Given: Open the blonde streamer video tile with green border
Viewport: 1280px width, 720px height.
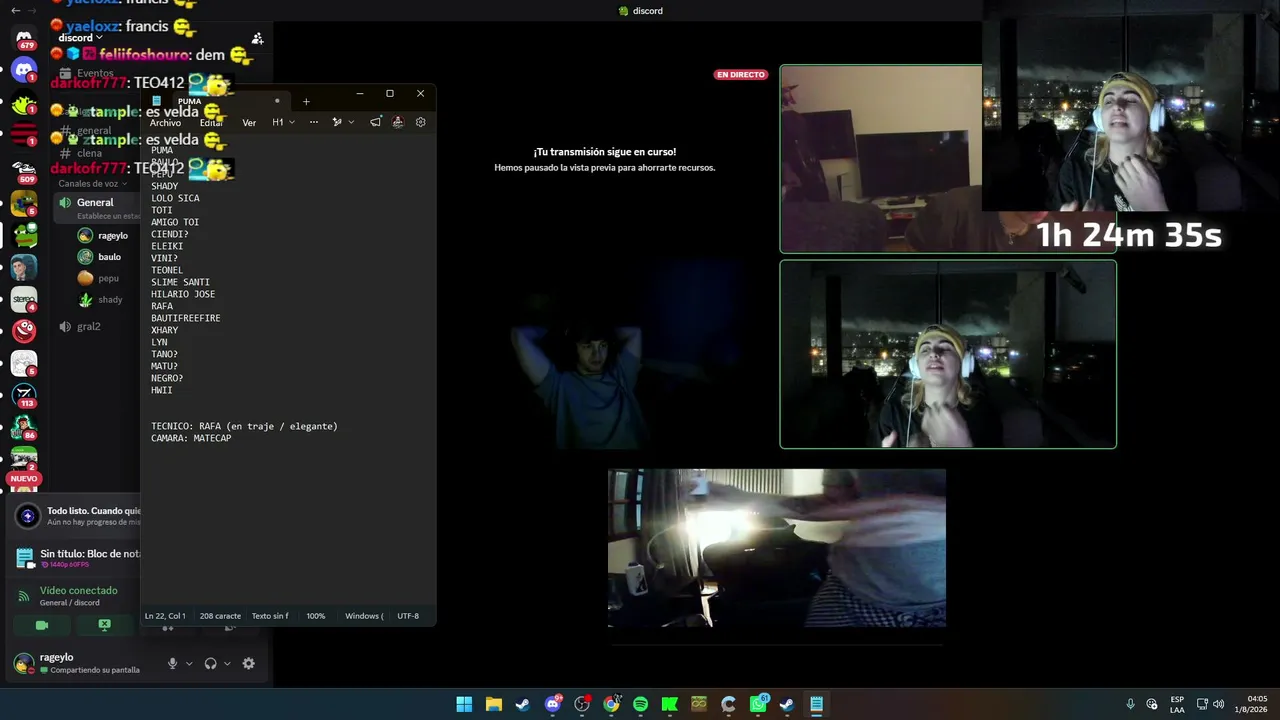Looking at the screenshot, I should point(948,355).
